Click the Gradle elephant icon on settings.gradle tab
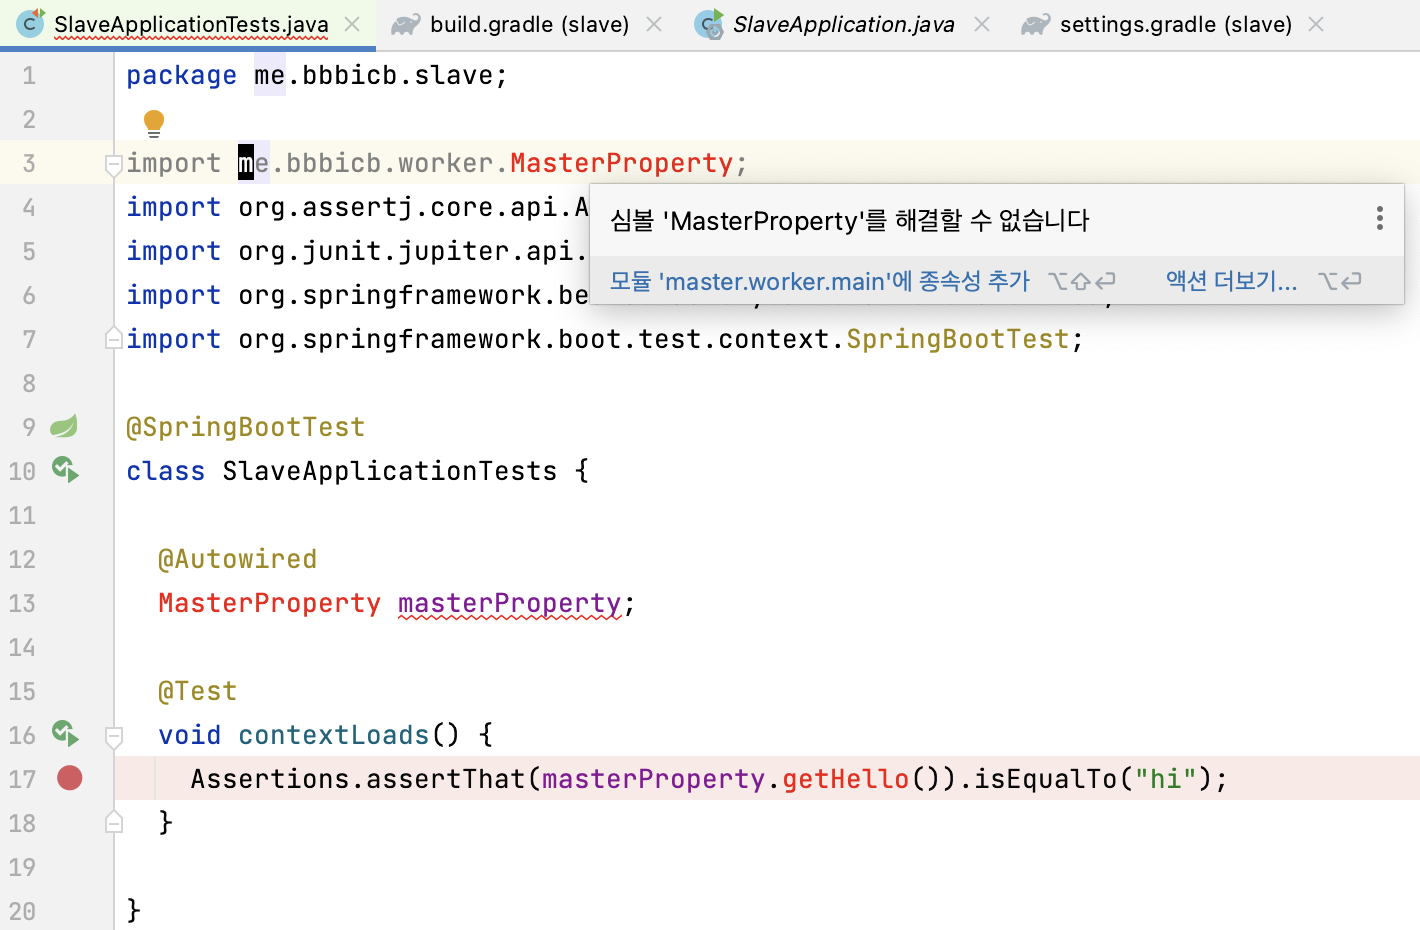The height and width of the screenshot is (930, 1420). click(x=1035, y=24)
